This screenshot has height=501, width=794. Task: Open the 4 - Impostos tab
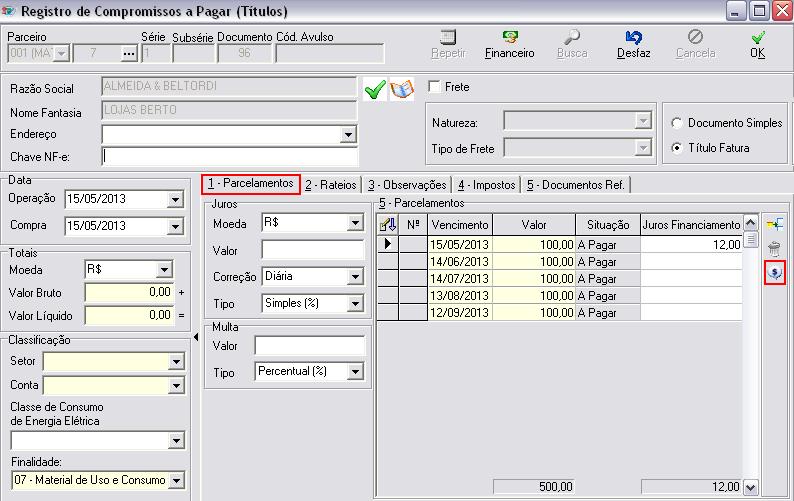click(x=486, y=185)
